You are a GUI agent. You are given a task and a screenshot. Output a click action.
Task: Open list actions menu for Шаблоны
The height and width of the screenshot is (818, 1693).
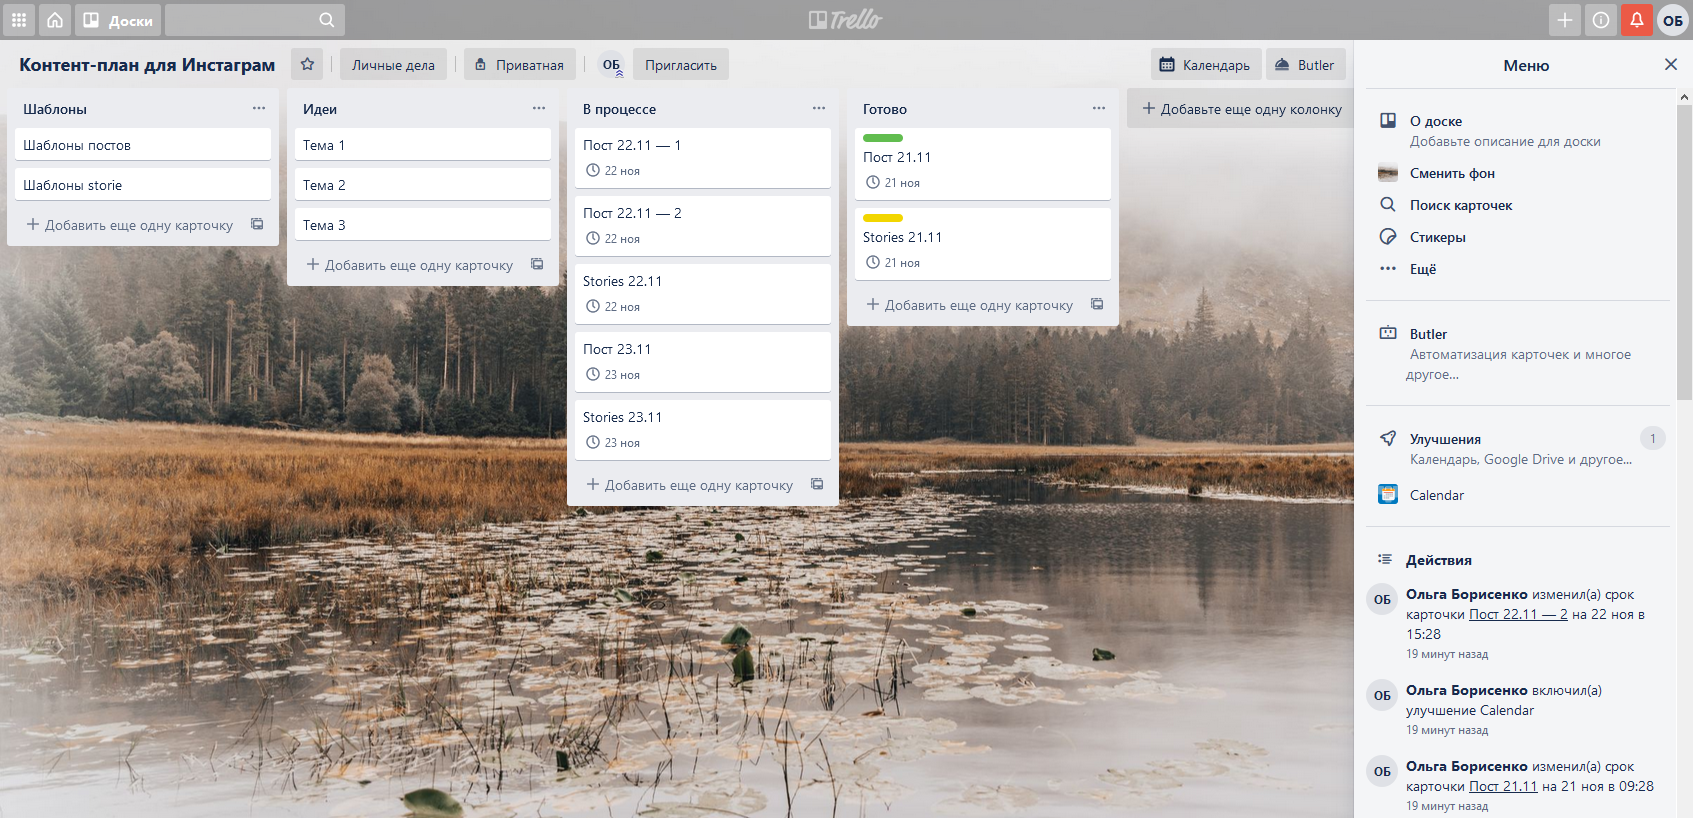[x=259, y=108]
